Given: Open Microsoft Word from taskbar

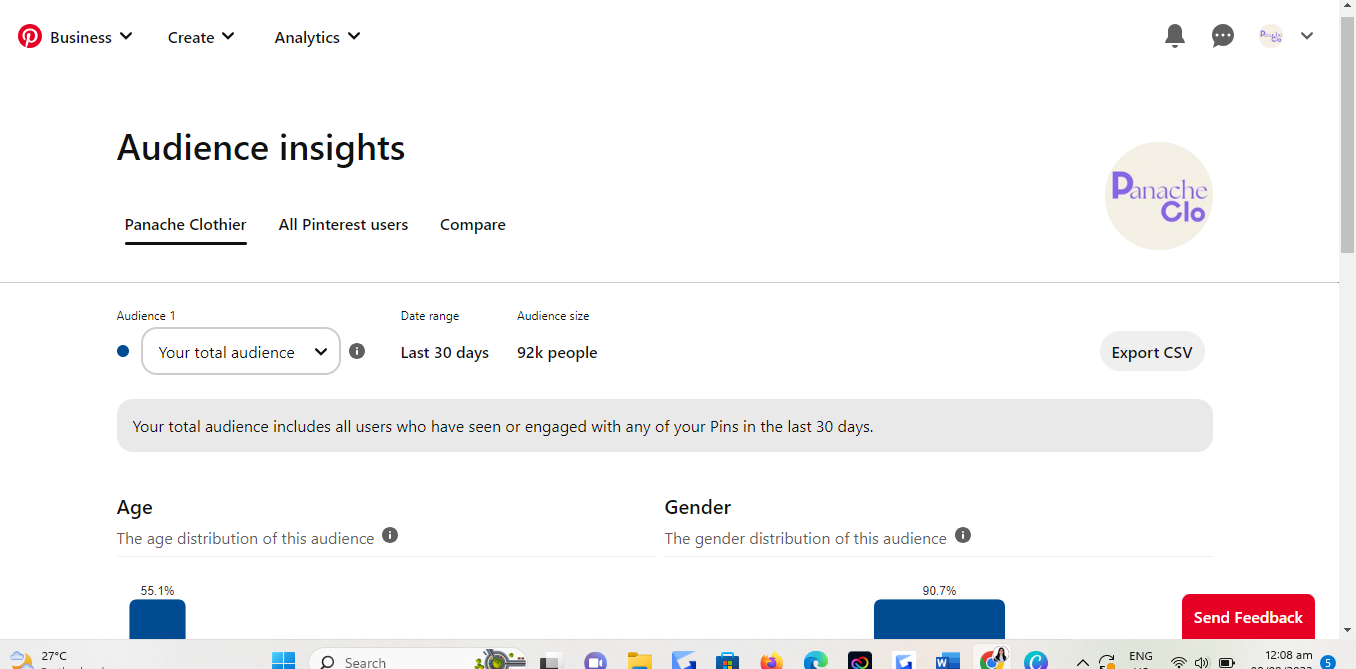Looking at the screenshot, I should [x=947, y=661].
